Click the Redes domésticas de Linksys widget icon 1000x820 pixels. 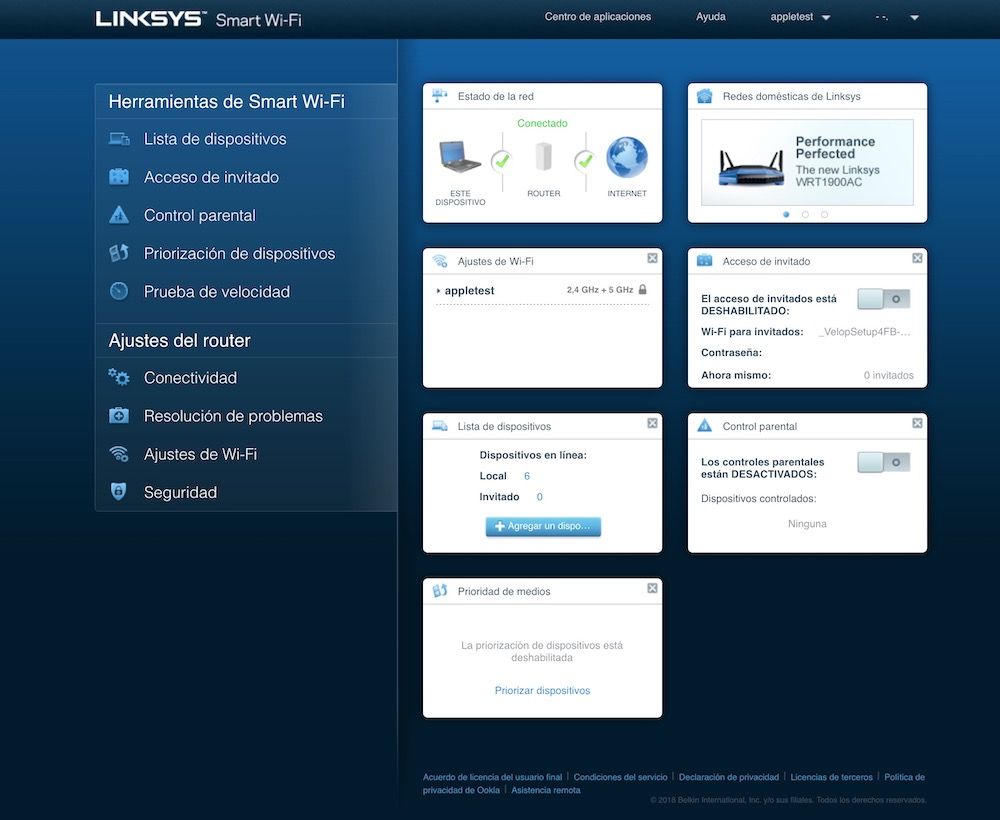click(705, 96)
